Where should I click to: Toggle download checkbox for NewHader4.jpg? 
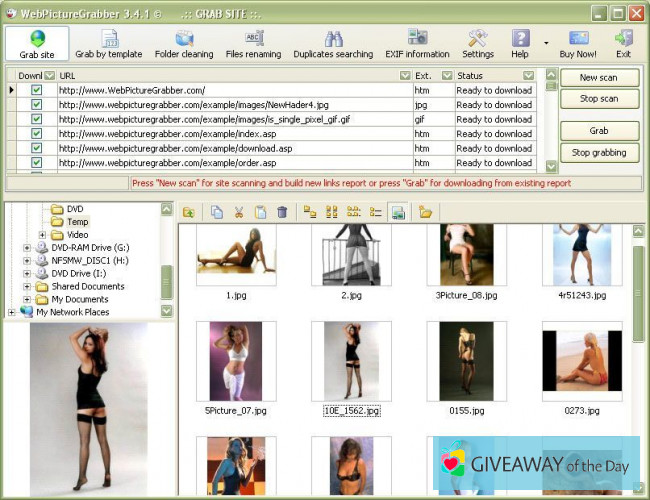pyautogui.click(x=37, y=104)
